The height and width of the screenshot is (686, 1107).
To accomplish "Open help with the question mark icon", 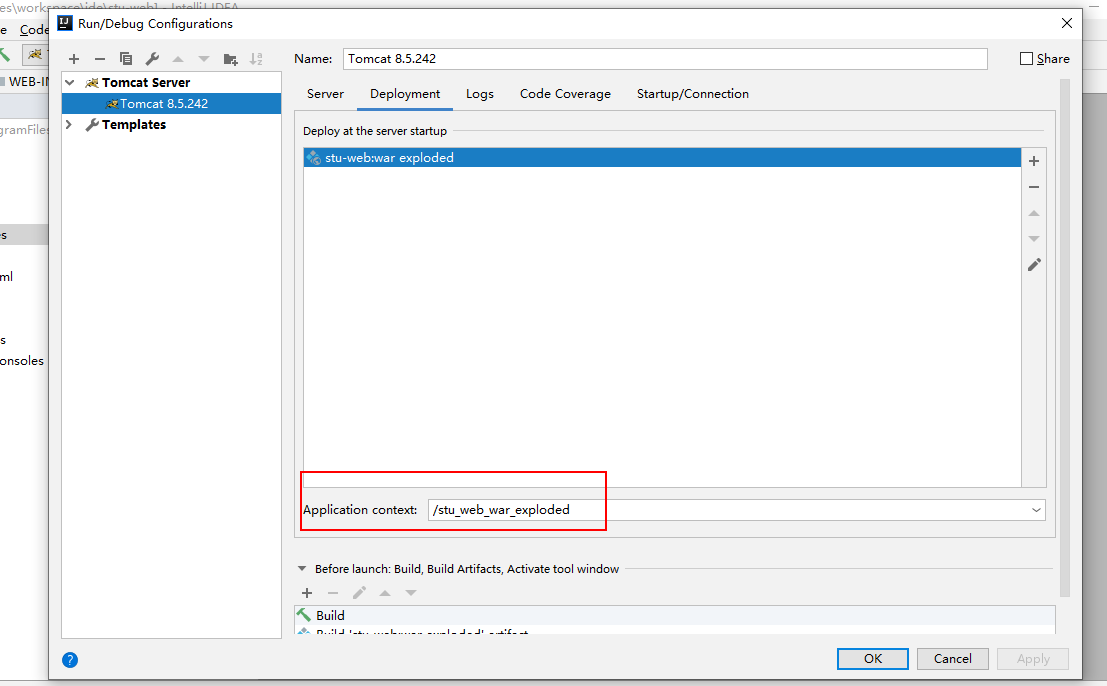I will pos(70,660).
